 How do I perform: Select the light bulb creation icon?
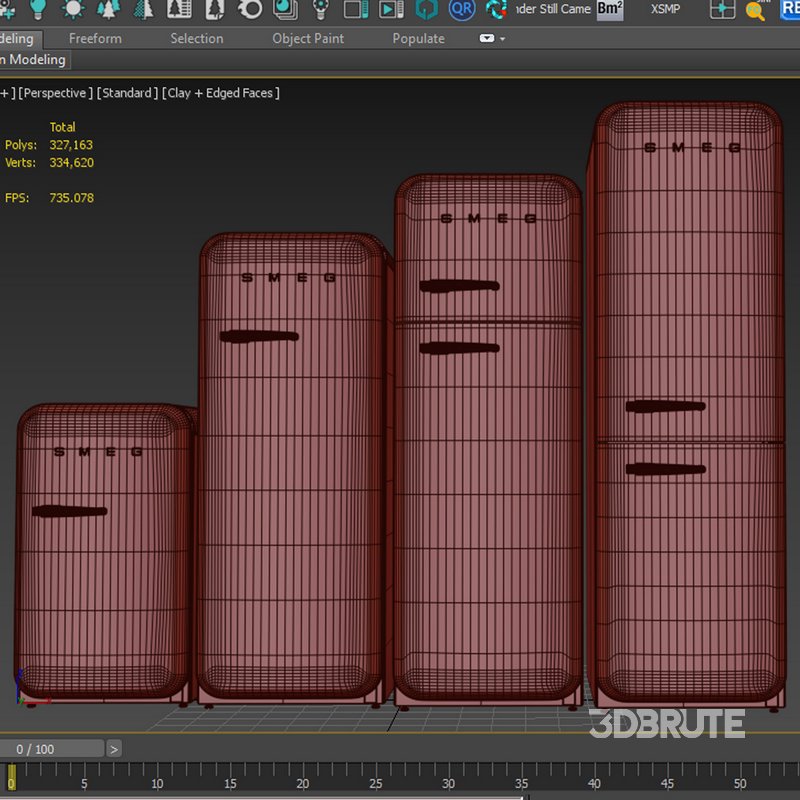point(40,12)
